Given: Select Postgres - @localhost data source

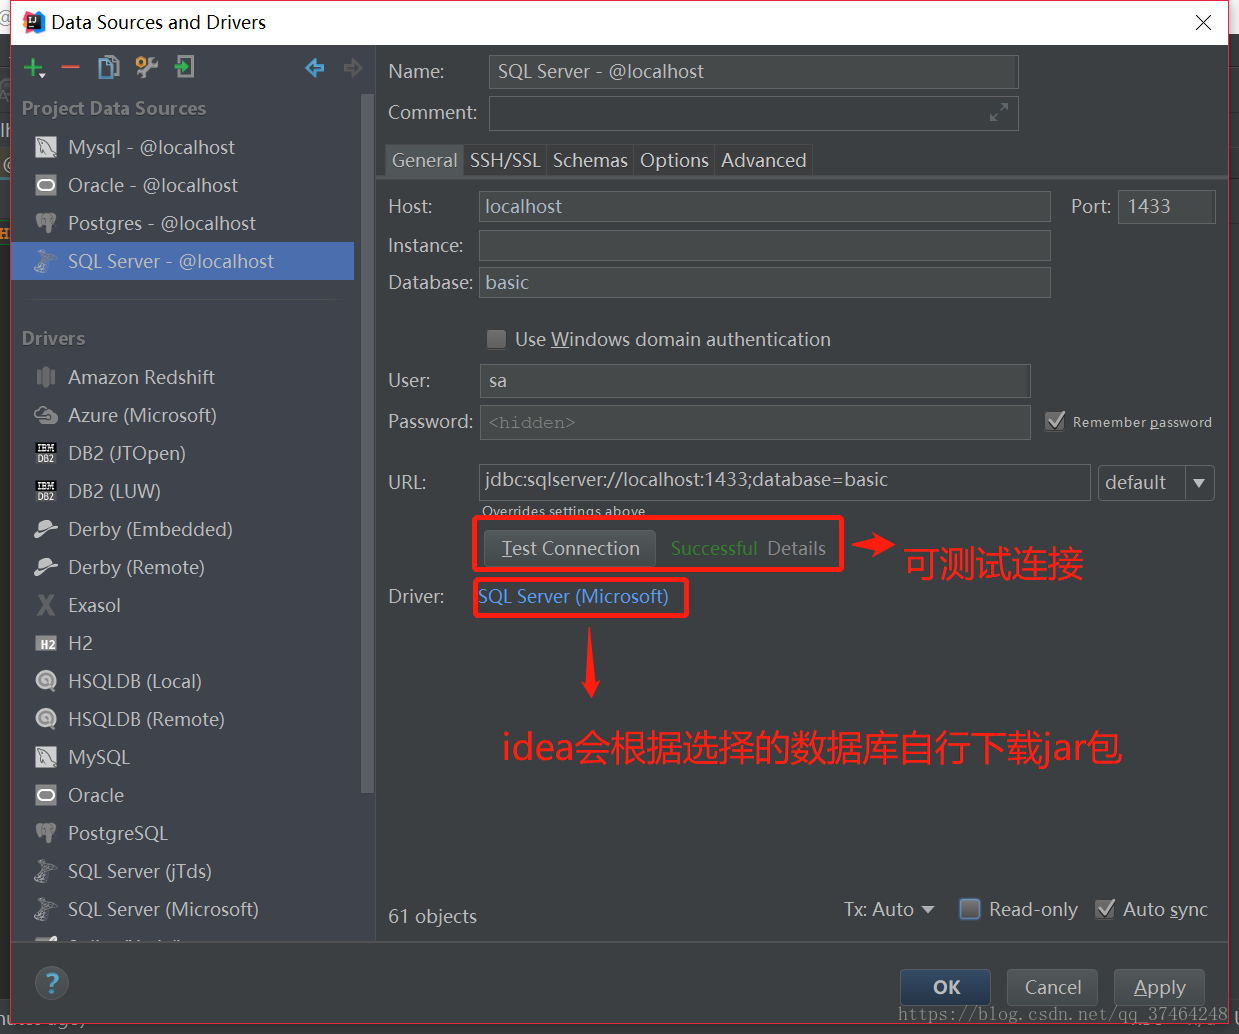Looking at the screenshot, I should (182, 223).
